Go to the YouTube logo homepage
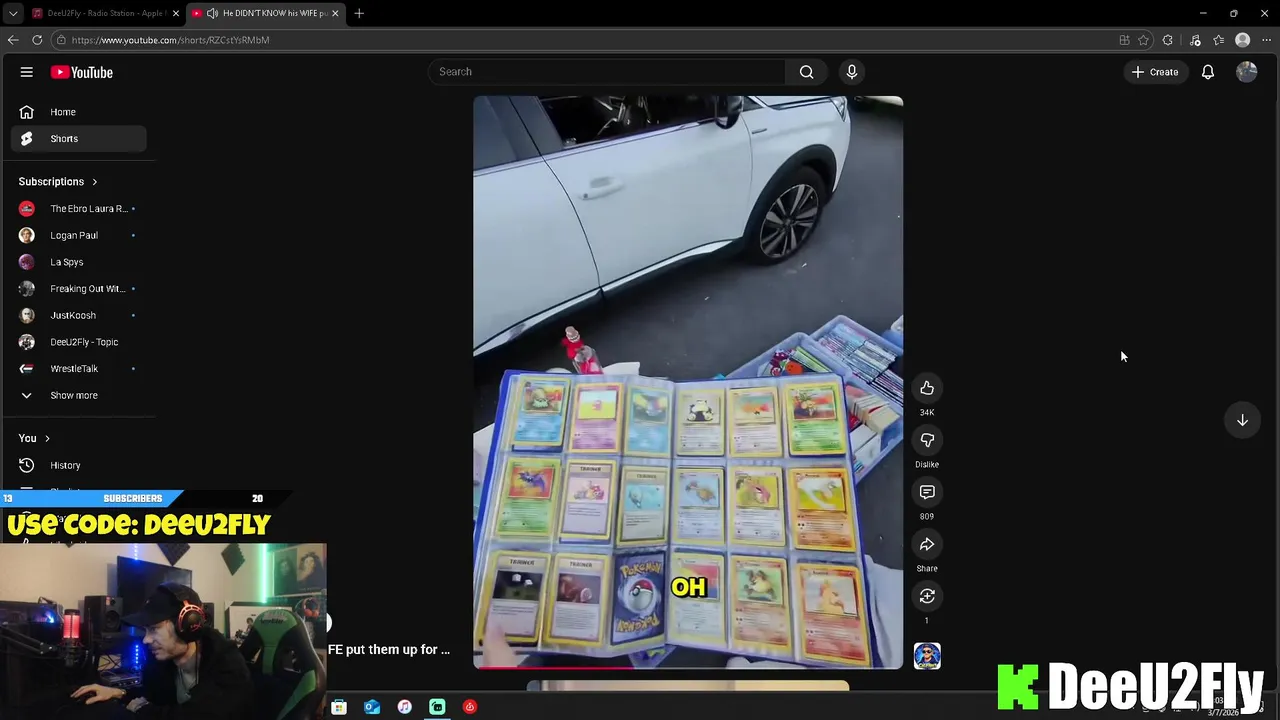The height and width of the screenshot is (720, 1280). pos(82,72)
